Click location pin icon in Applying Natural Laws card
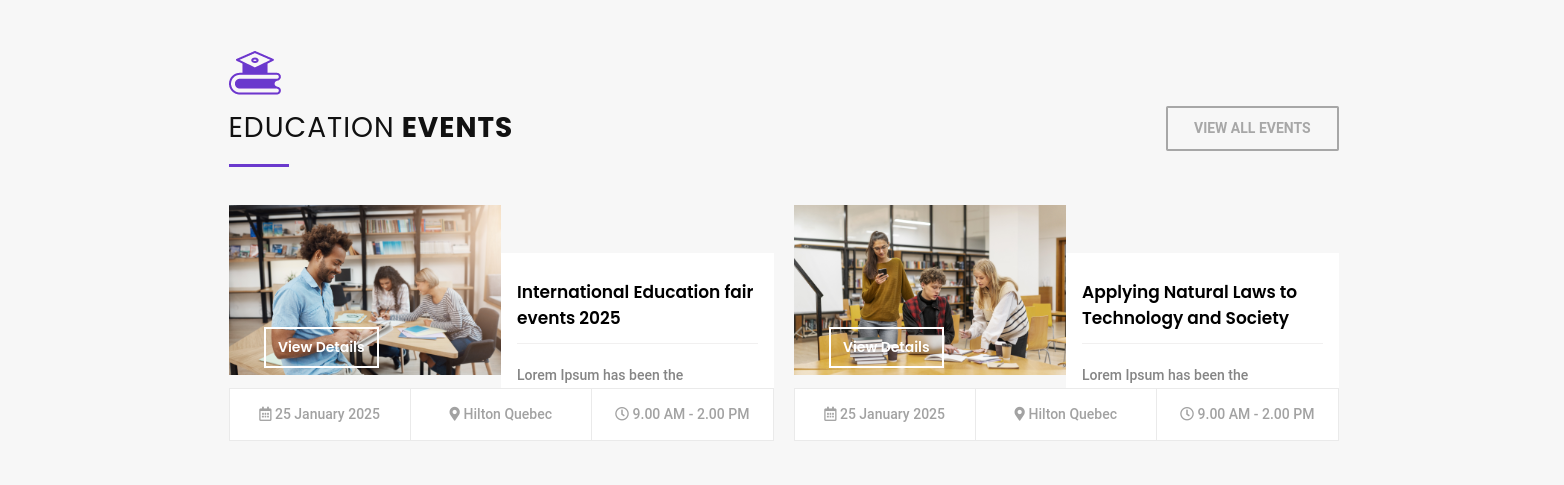 1019,414
